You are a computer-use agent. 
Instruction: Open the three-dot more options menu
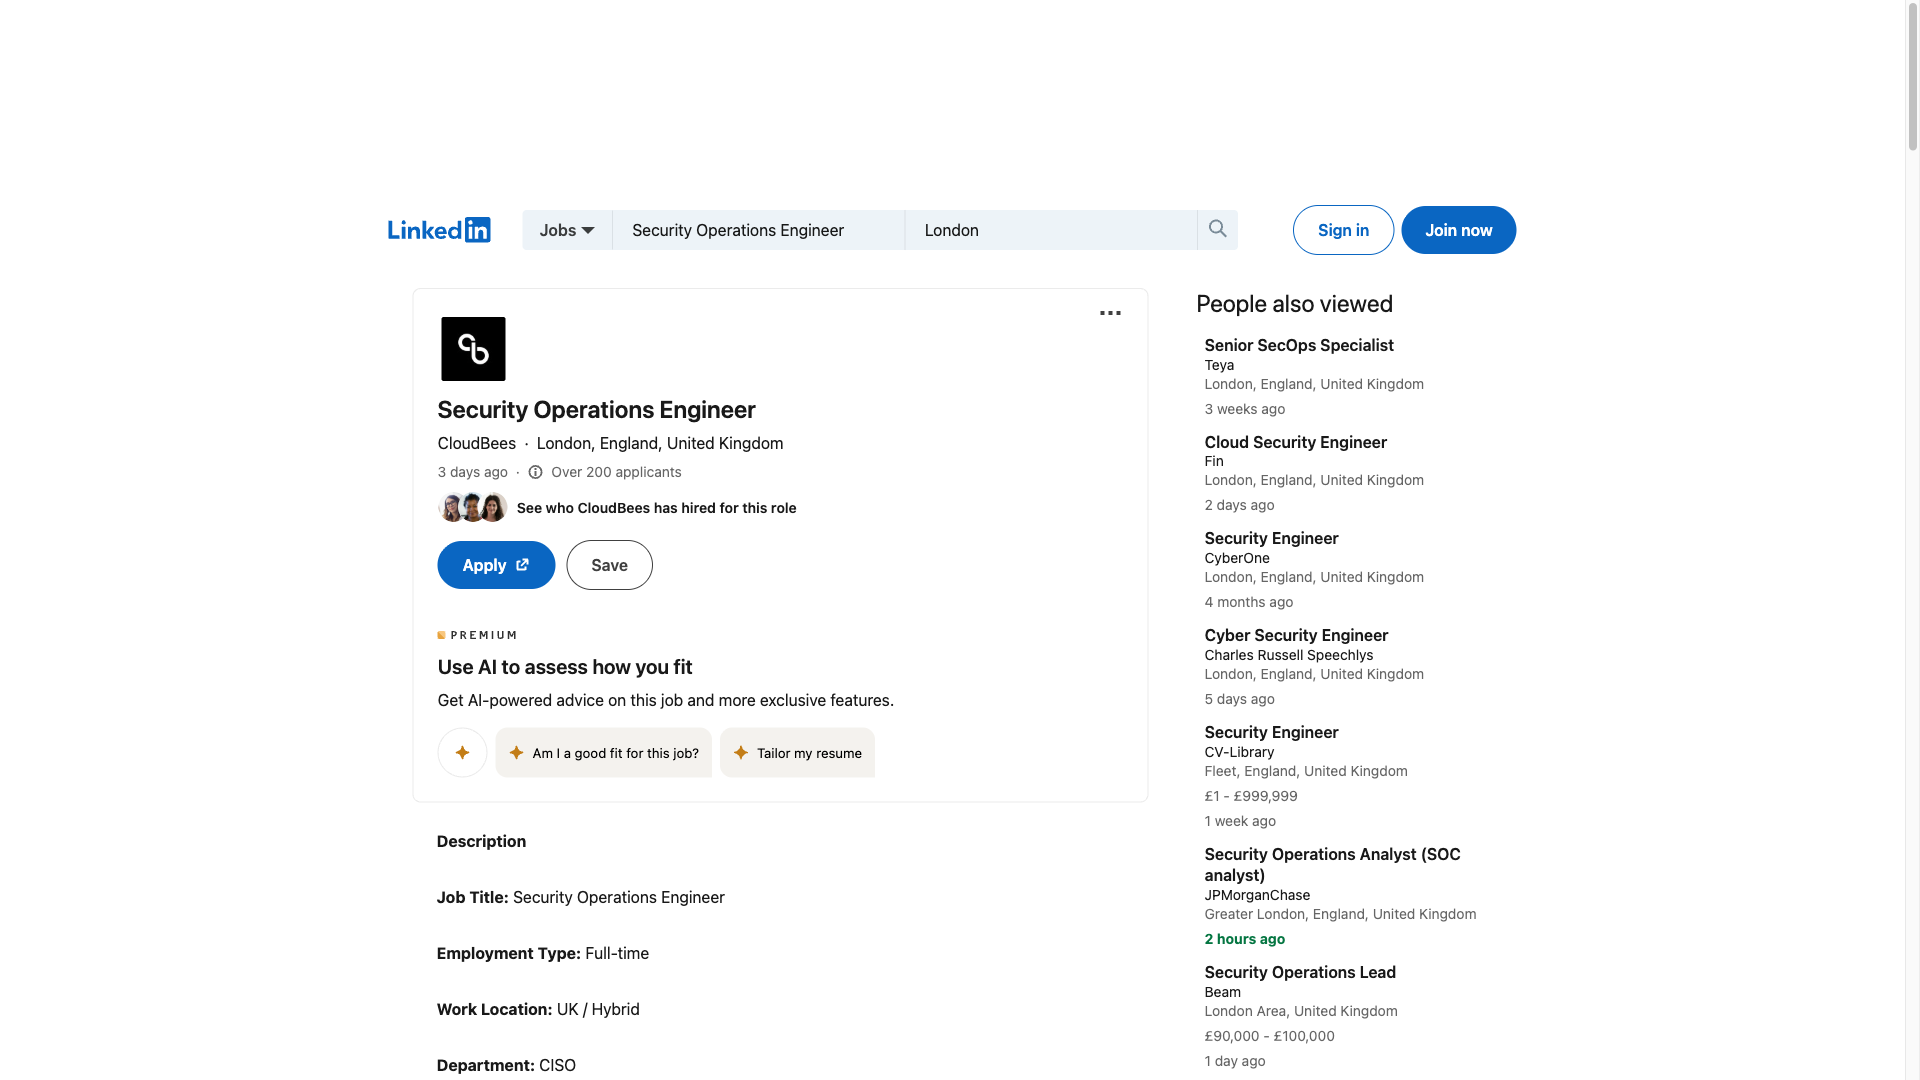pyautogui.click(x=1110, y=313)
